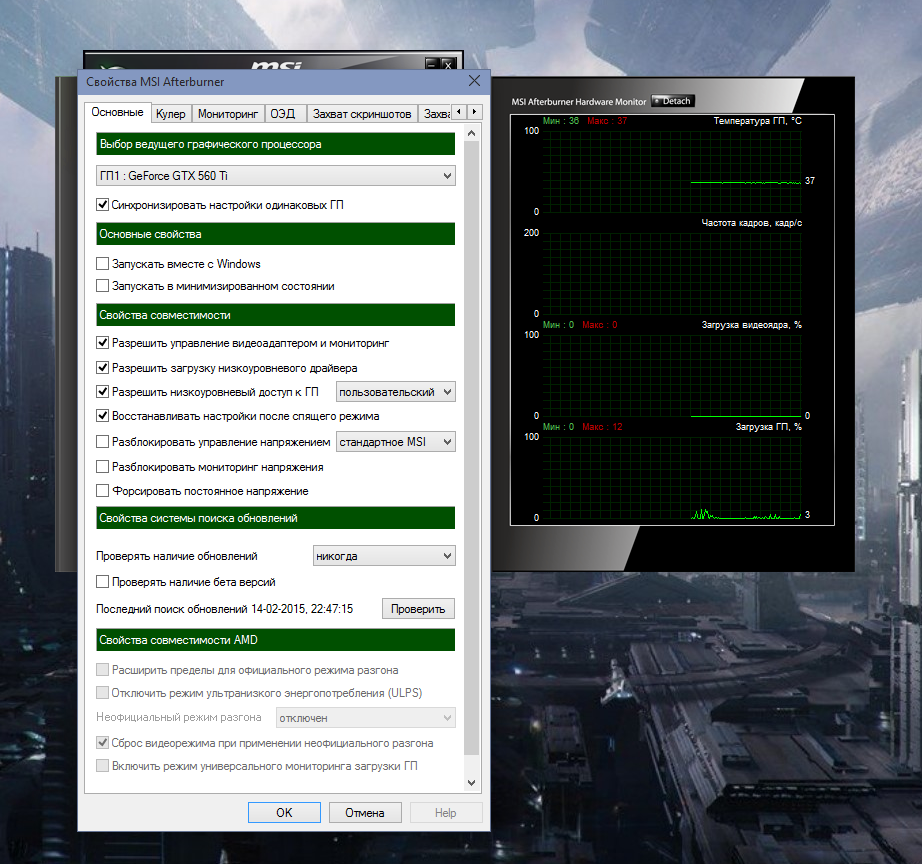Click Проверять наличие обновлений label
The height and width of the screenshot is (864, 922).
(x=176, y=556)
